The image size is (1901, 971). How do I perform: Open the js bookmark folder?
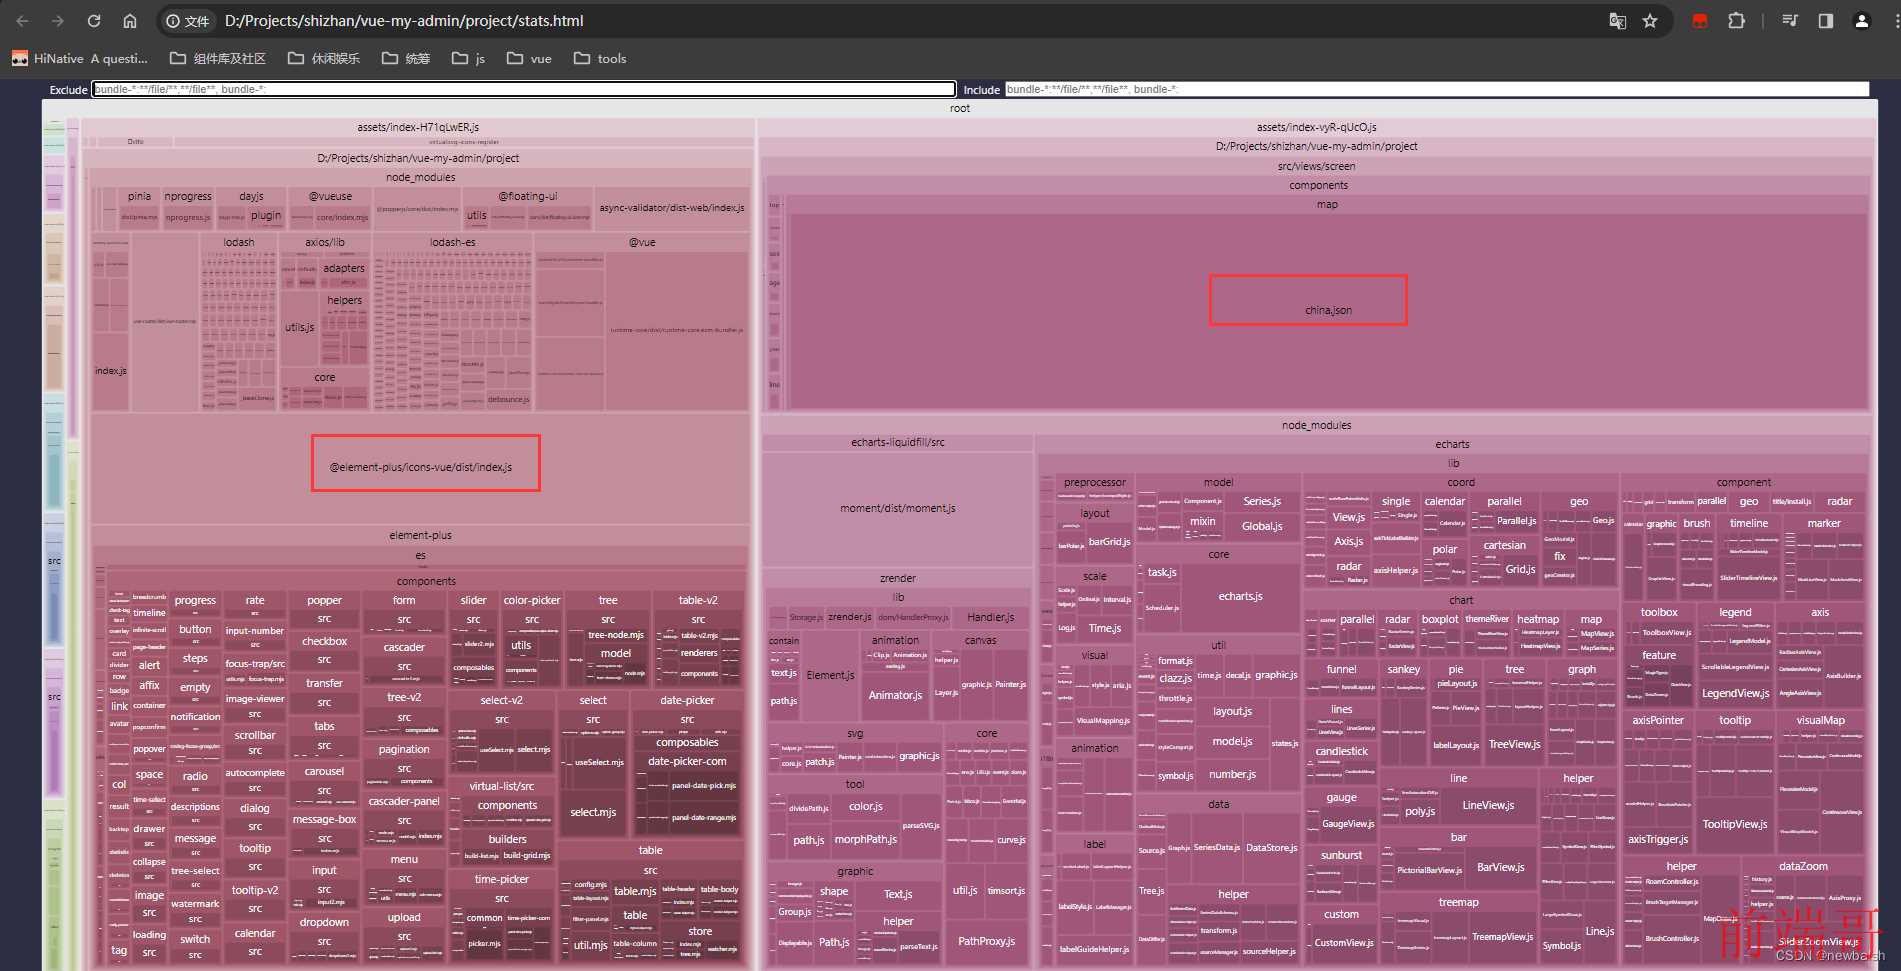(x=468, y=59)
